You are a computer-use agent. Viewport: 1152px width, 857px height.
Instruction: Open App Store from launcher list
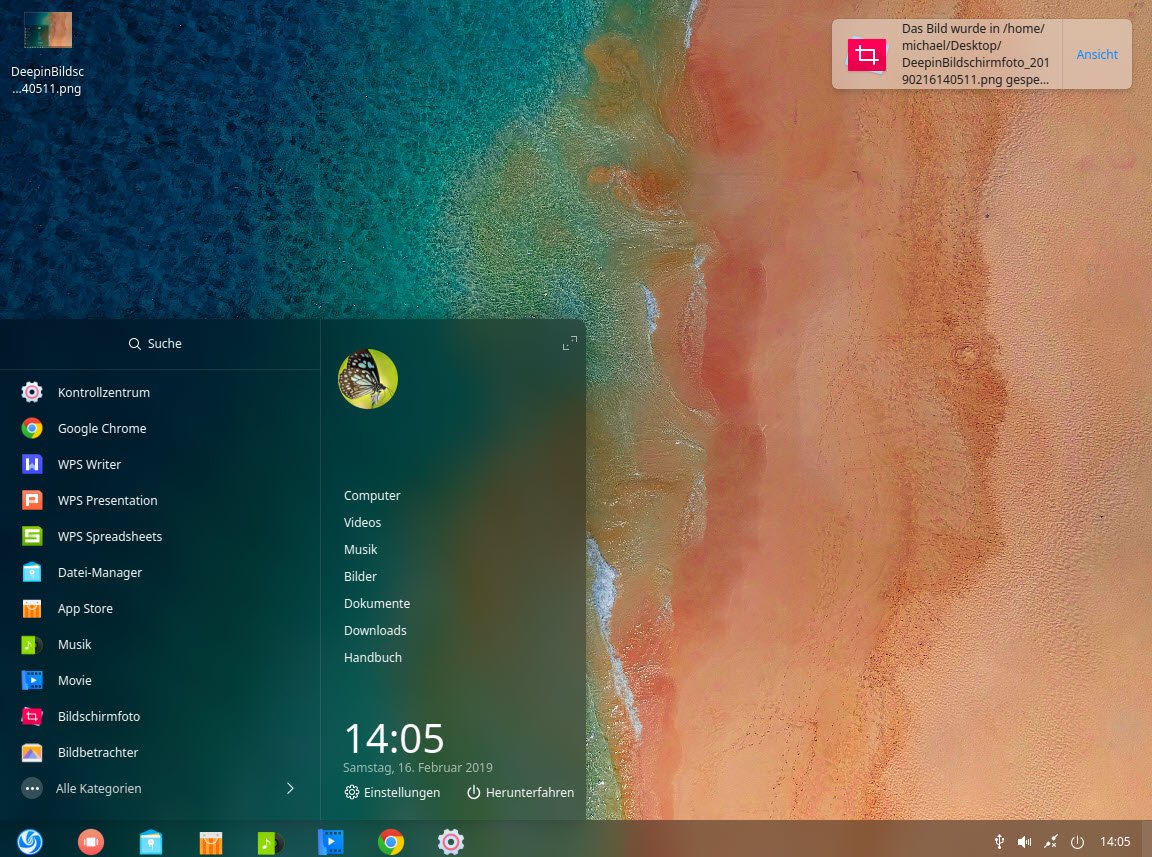click(159, 609)
